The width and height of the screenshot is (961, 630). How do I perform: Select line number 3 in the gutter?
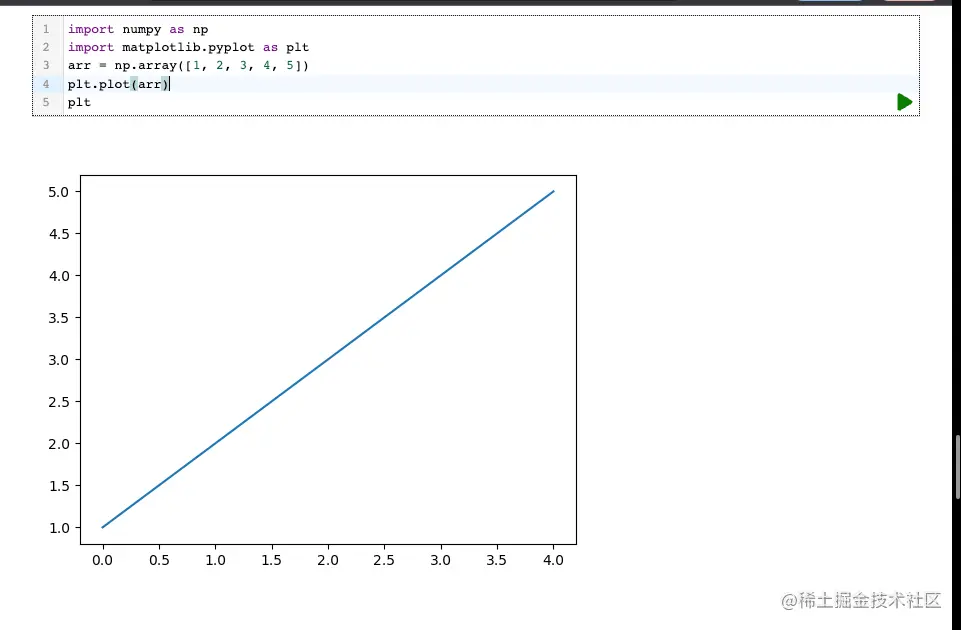[46, 65]
